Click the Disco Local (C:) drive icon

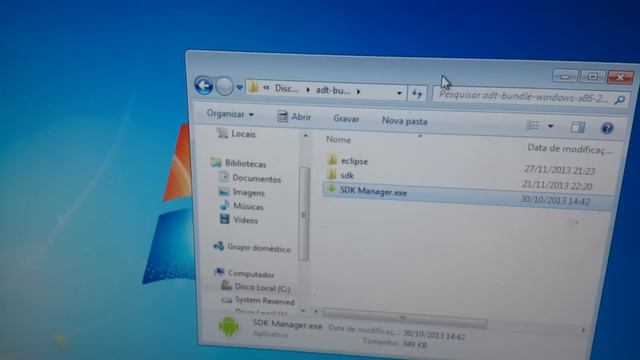[227, 286]
